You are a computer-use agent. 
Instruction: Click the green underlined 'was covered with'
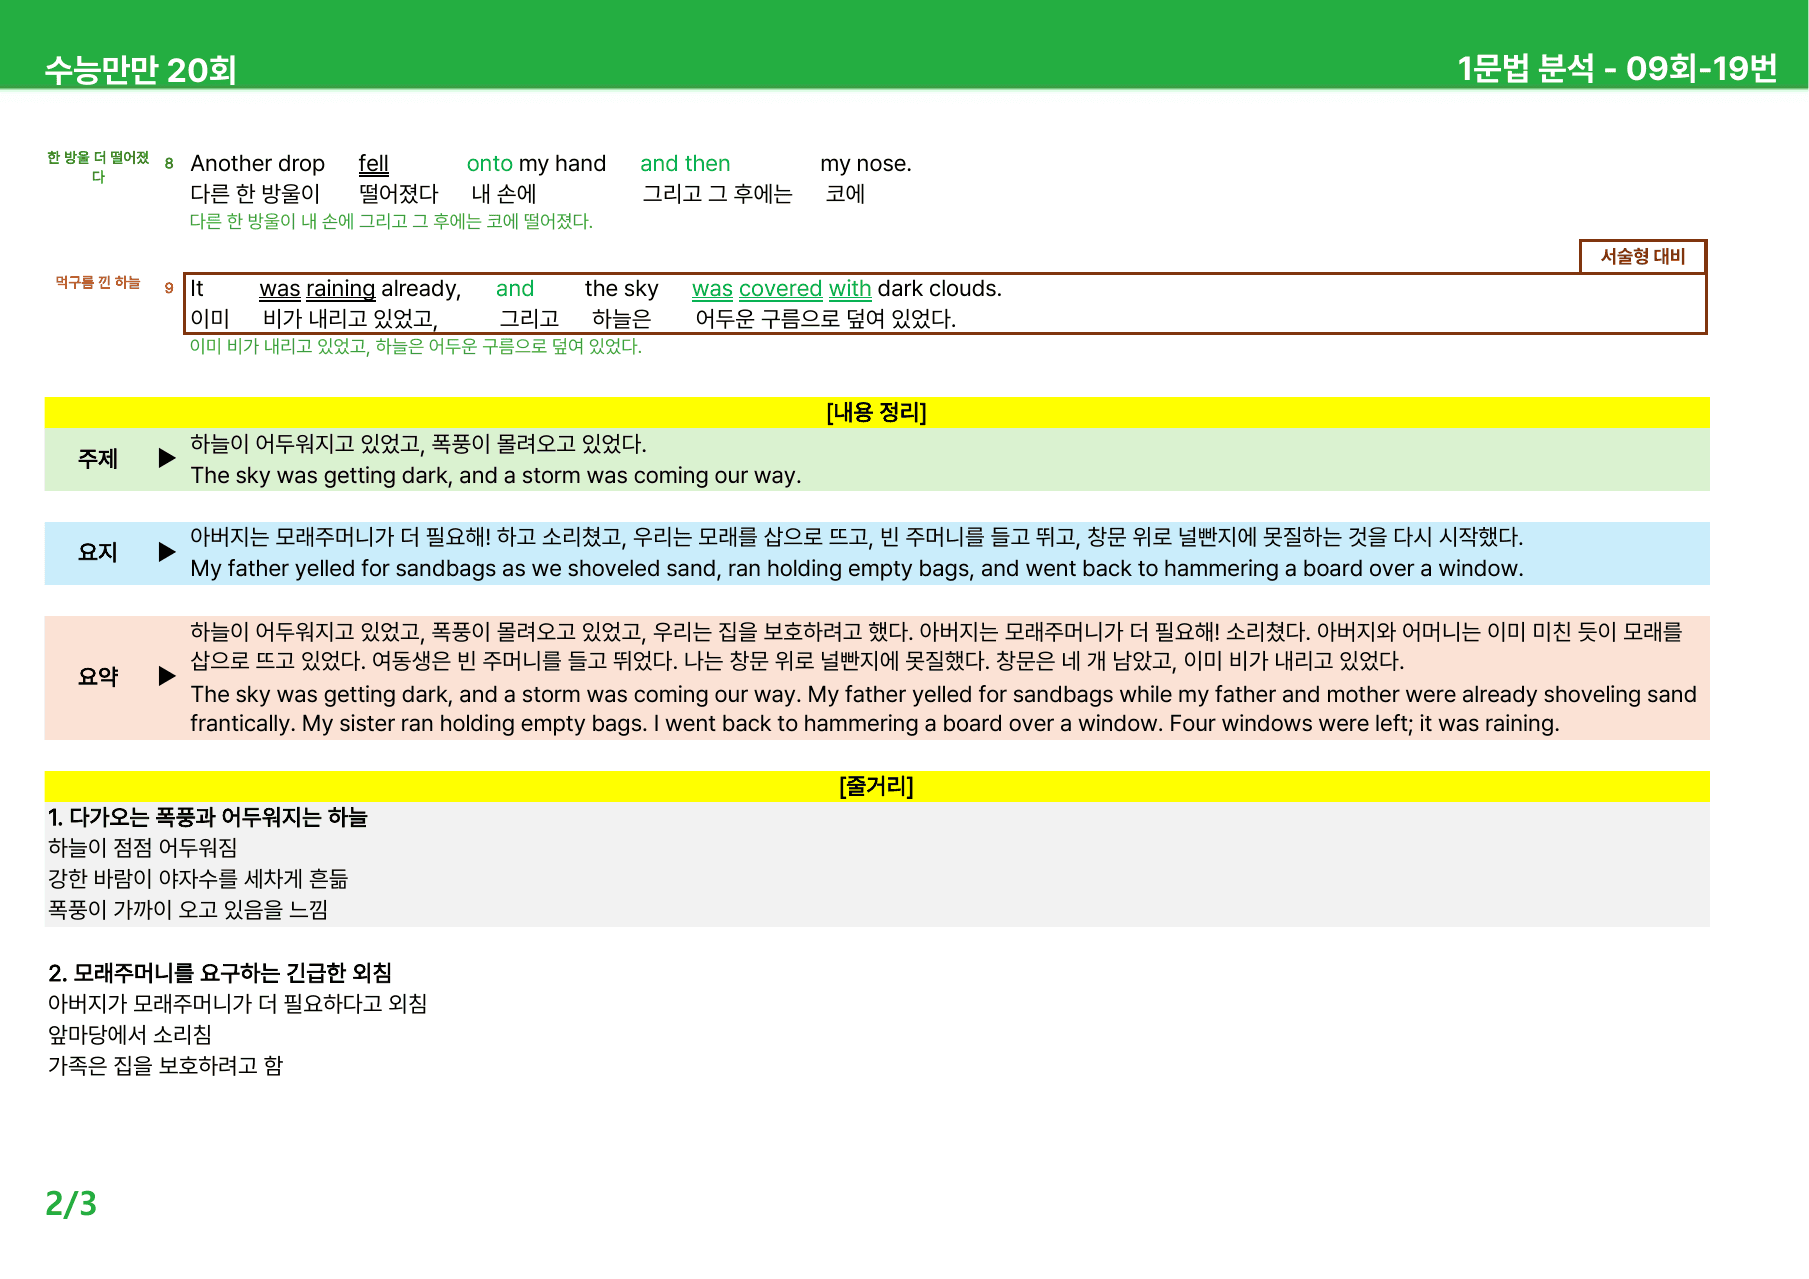click(781, 288)
